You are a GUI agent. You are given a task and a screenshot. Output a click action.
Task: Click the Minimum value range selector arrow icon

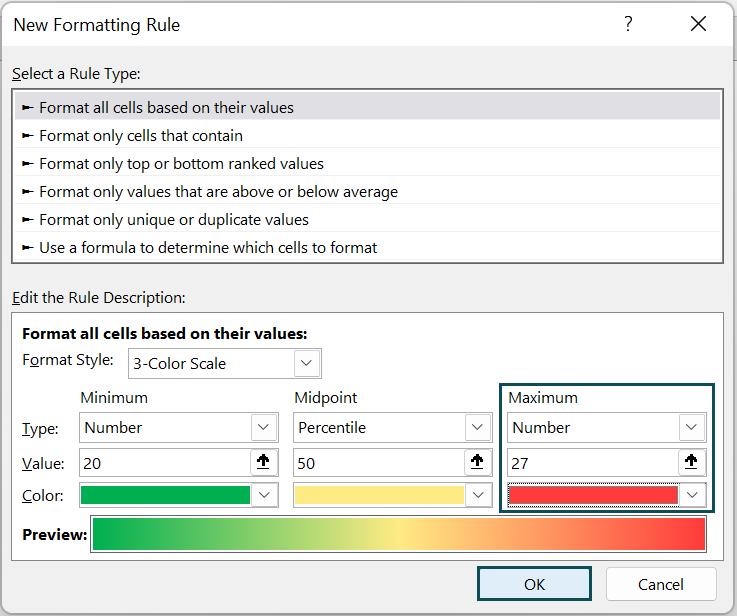pyautogui.click(x=263, y=462)
